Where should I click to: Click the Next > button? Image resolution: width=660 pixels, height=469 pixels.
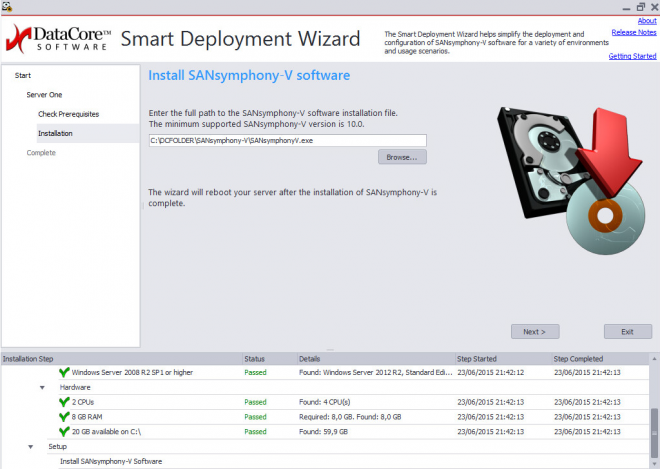pyautogui.click(x=535, y=332)
